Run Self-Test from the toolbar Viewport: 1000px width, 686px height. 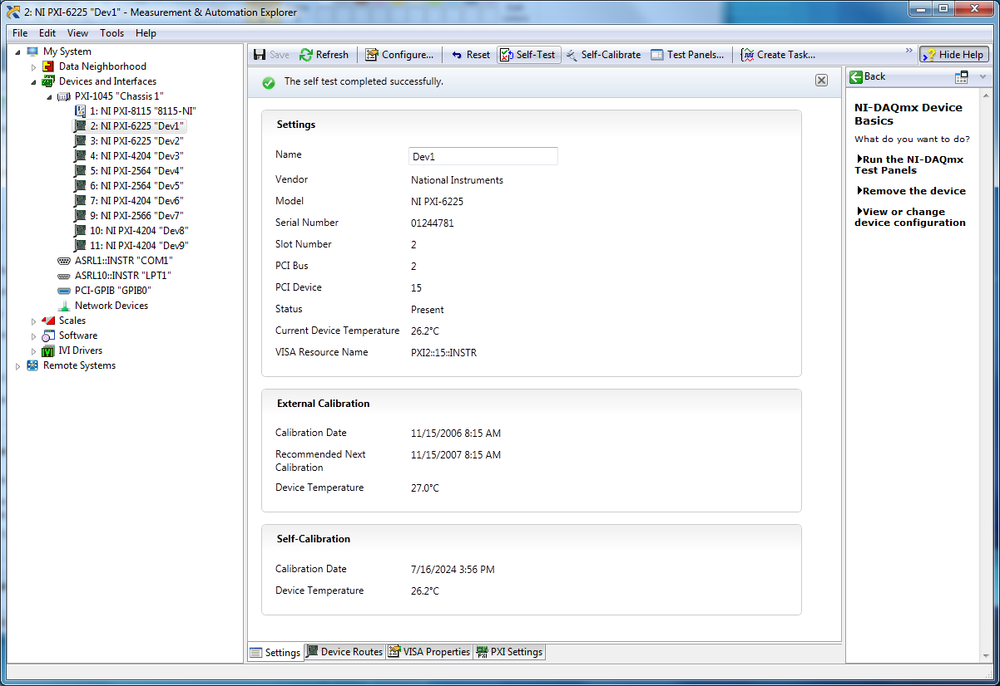point(528,55)
